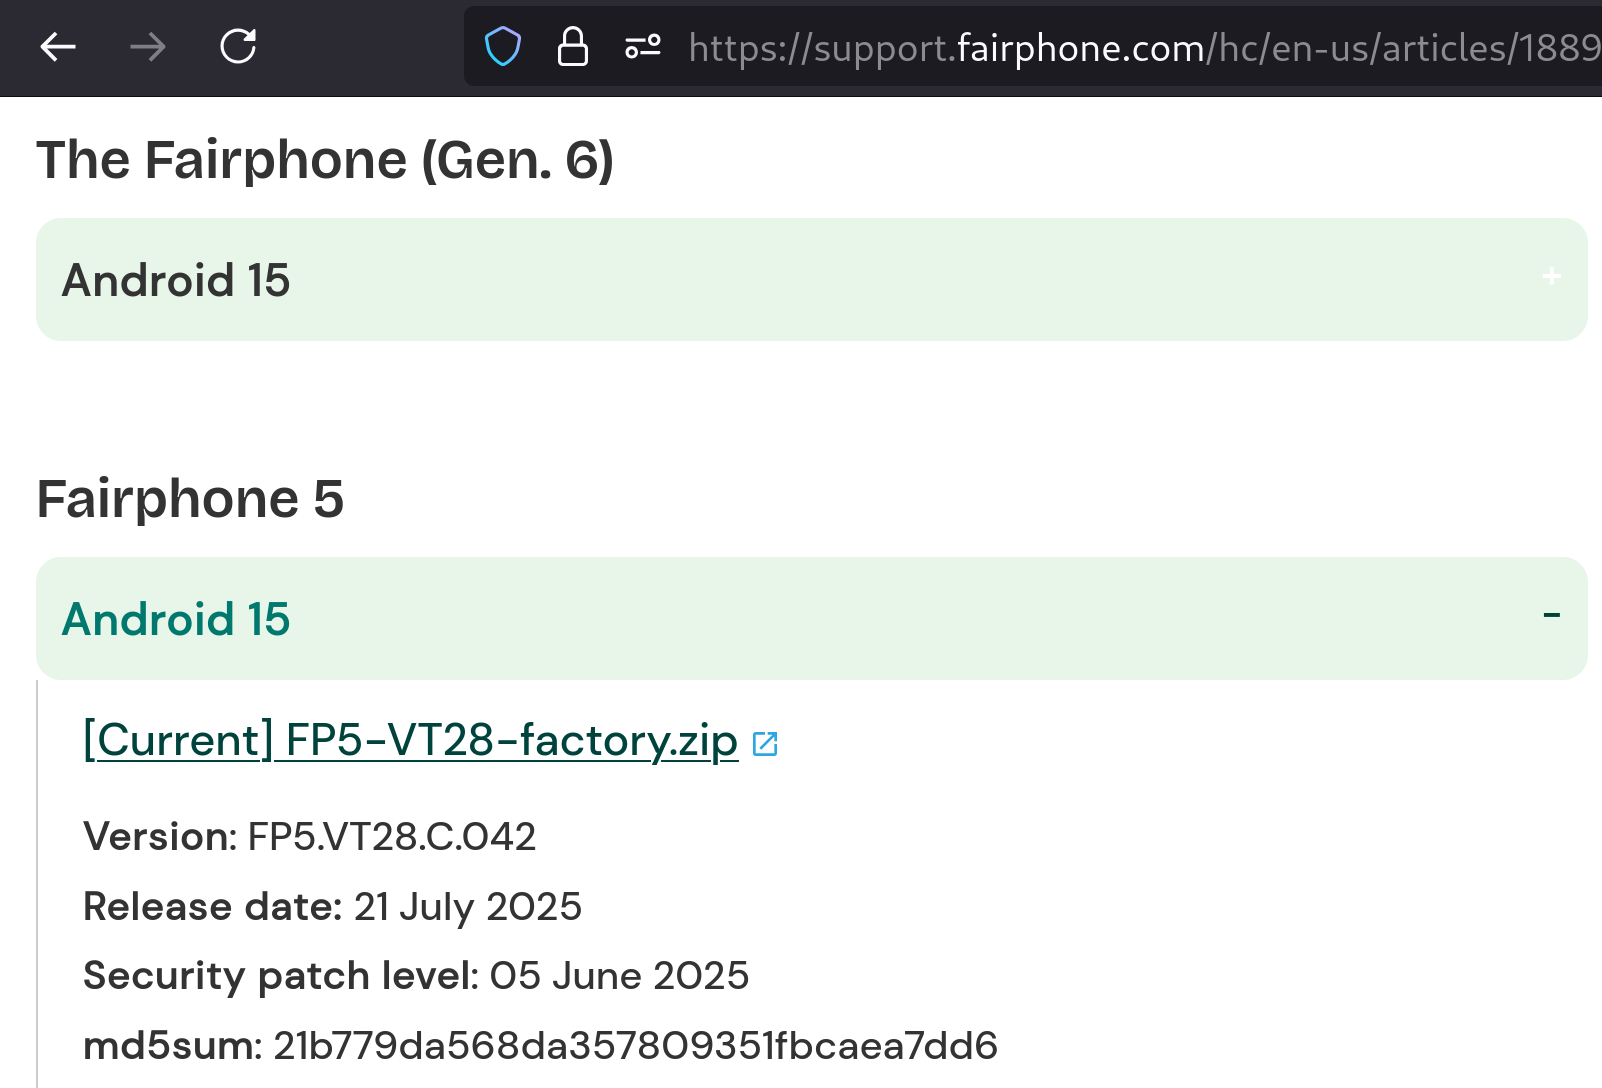Click the 'The Fairphone (Gen. 6)' heading
This screenshot has height=1088, width=1602.
[x=325, y=160]
